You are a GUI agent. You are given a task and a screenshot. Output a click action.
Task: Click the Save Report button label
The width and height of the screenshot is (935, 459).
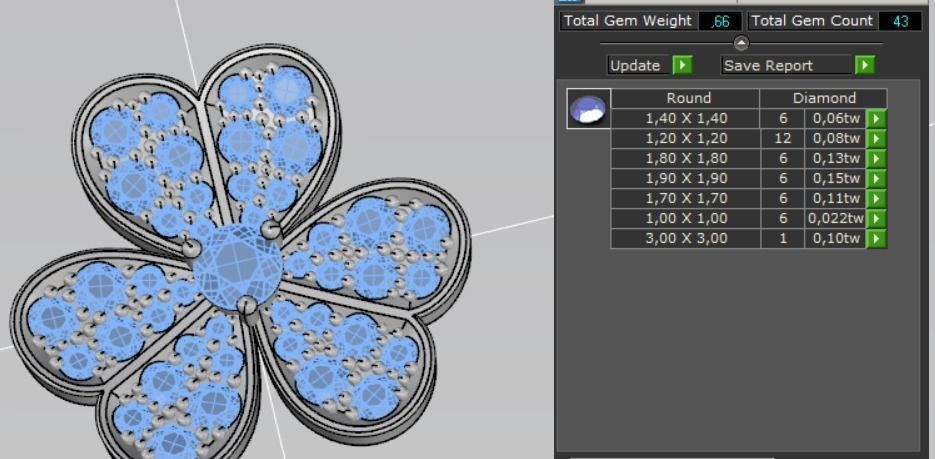tap(787, 66)
